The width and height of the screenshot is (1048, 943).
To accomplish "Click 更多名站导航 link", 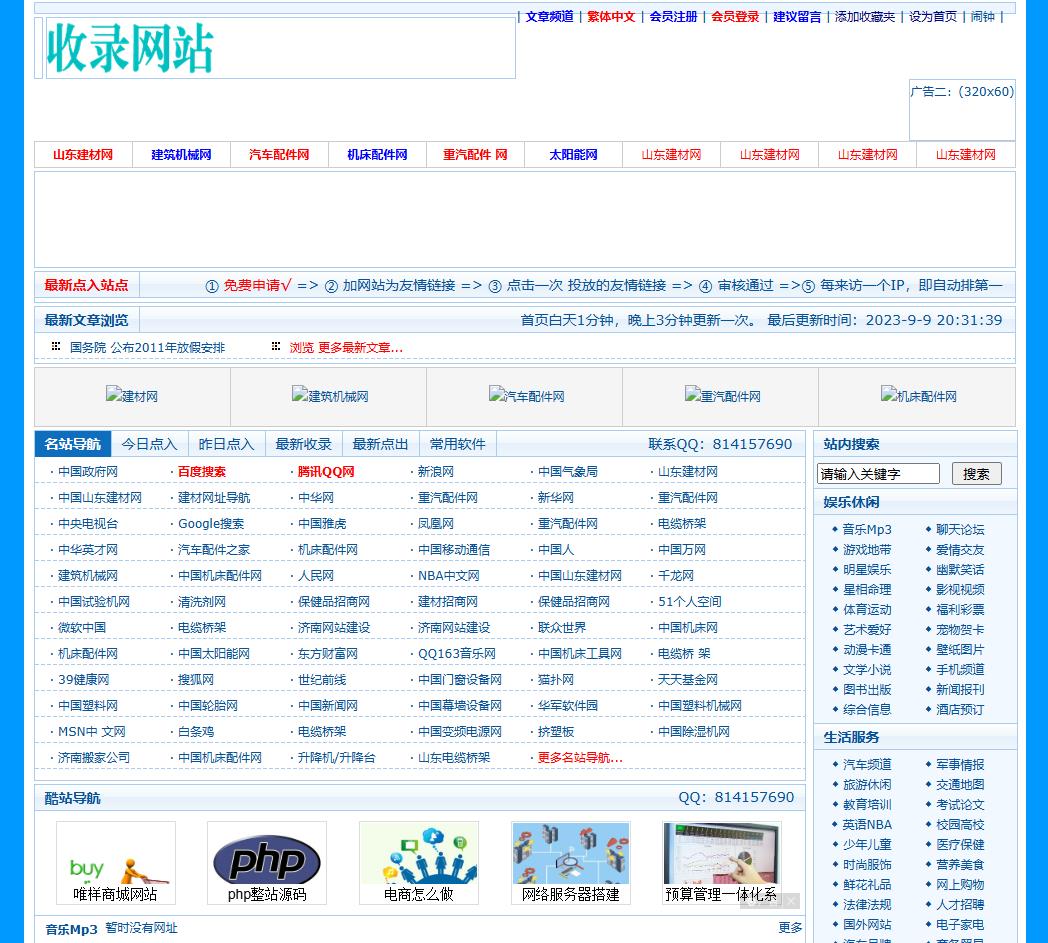I will tap(580, 759).
